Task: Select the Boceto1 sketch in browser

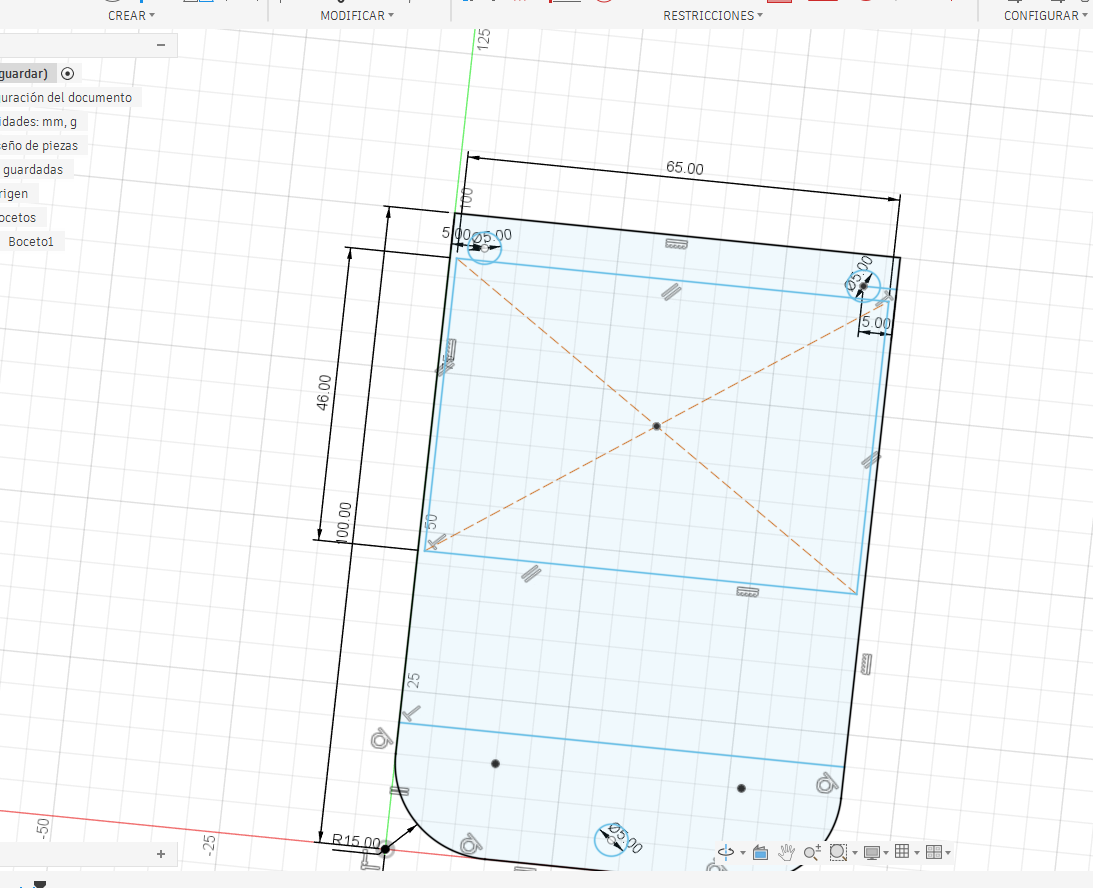Action: 31,242
